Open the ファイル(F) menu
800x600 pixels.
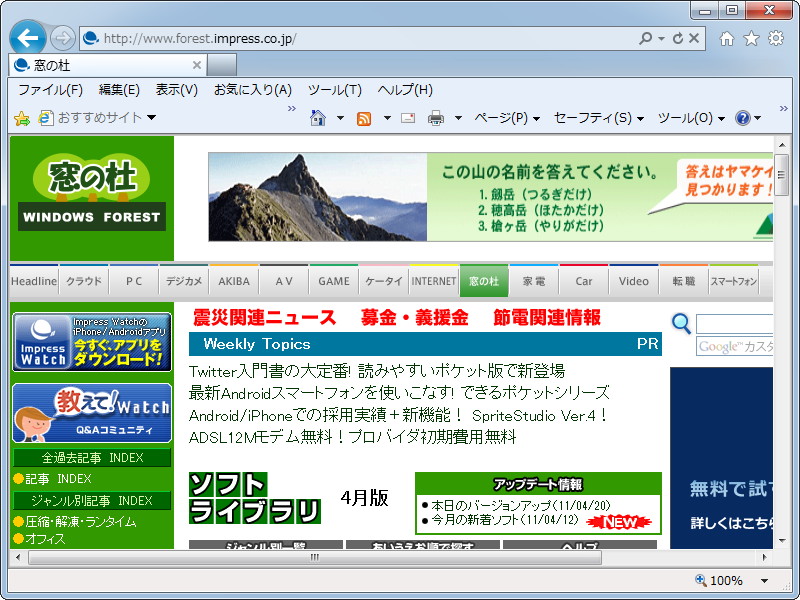pyautogui.click(x=51, y=90)
